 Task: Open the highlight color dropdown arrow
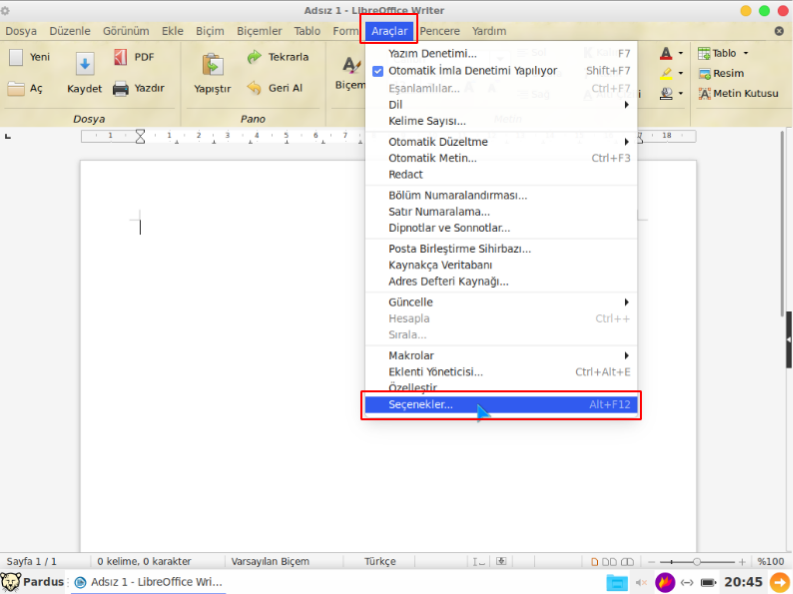681,73
